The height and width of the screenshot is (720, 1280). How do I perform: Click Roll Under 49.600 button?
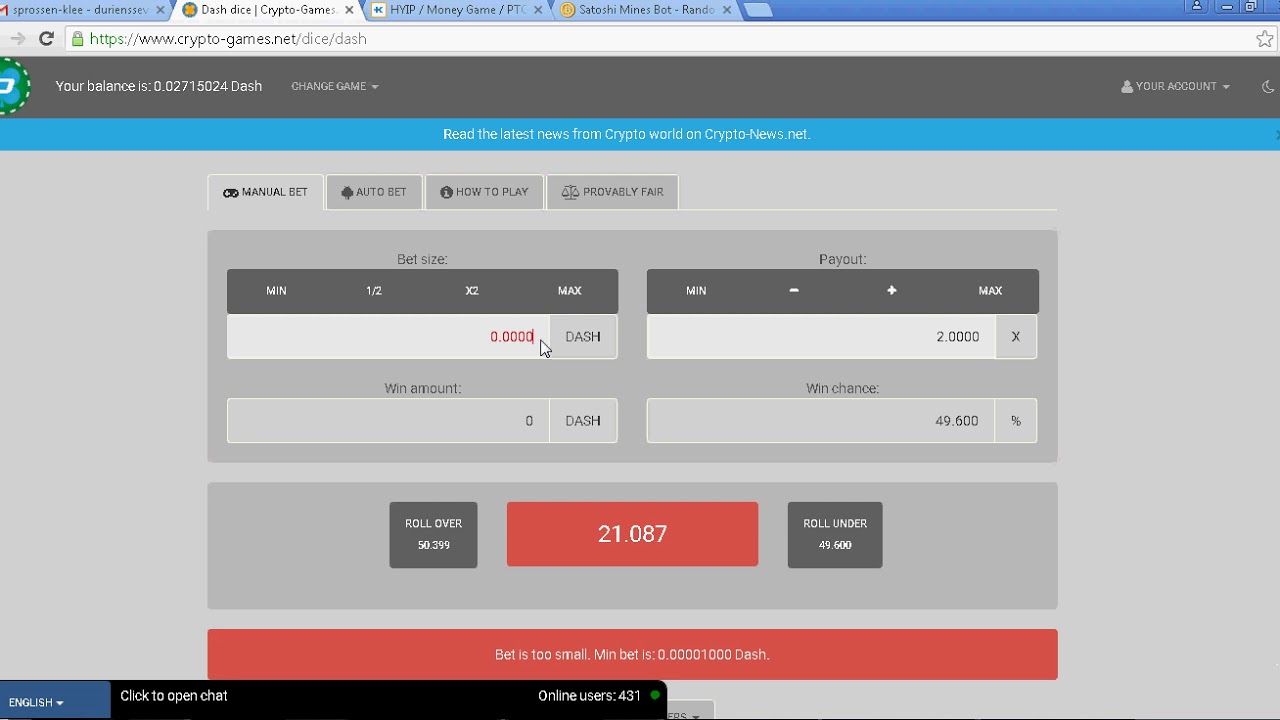click(x=835, y=534)
